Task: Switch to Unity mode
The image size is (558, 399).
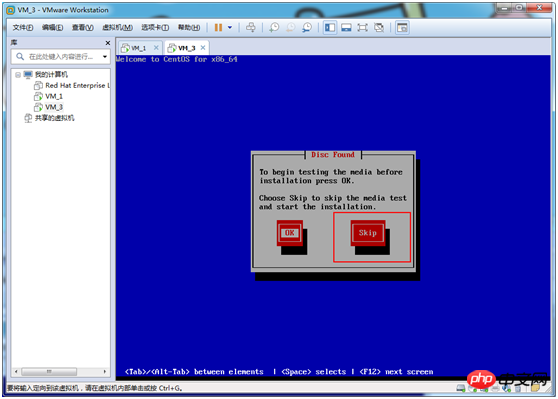Action: pyautogui.click(x=379, y=28)
